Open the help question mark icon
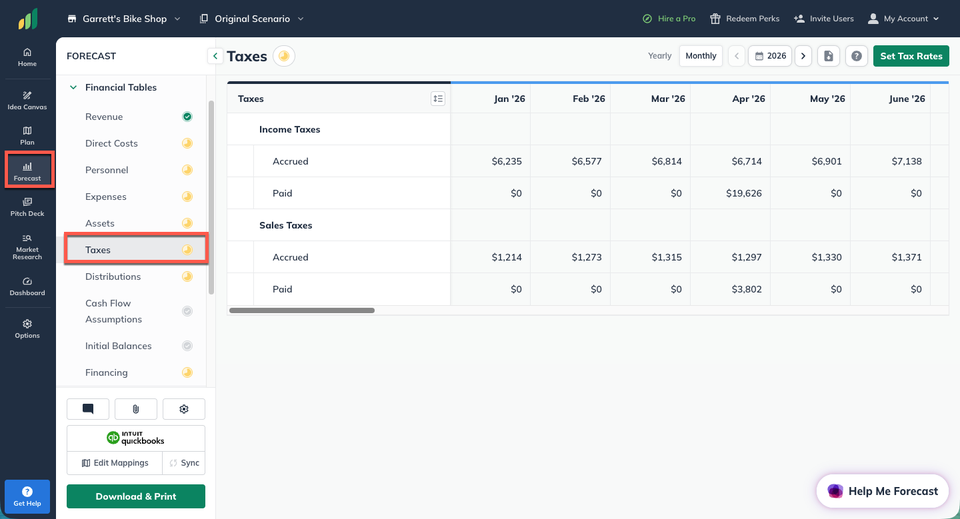This screenshot has height=519, width=960. (856, 56)
